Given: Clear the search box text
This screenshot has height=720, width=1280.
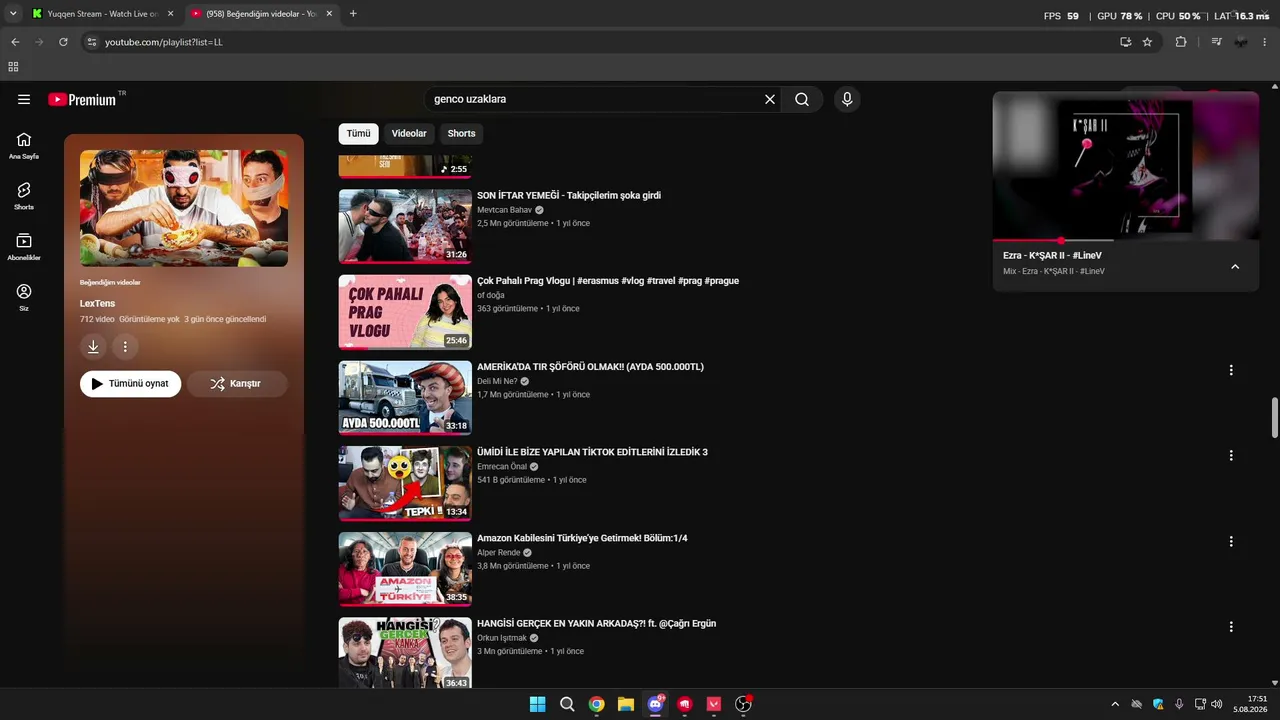Looking at the screenshot, I should [x=770, y=99].
